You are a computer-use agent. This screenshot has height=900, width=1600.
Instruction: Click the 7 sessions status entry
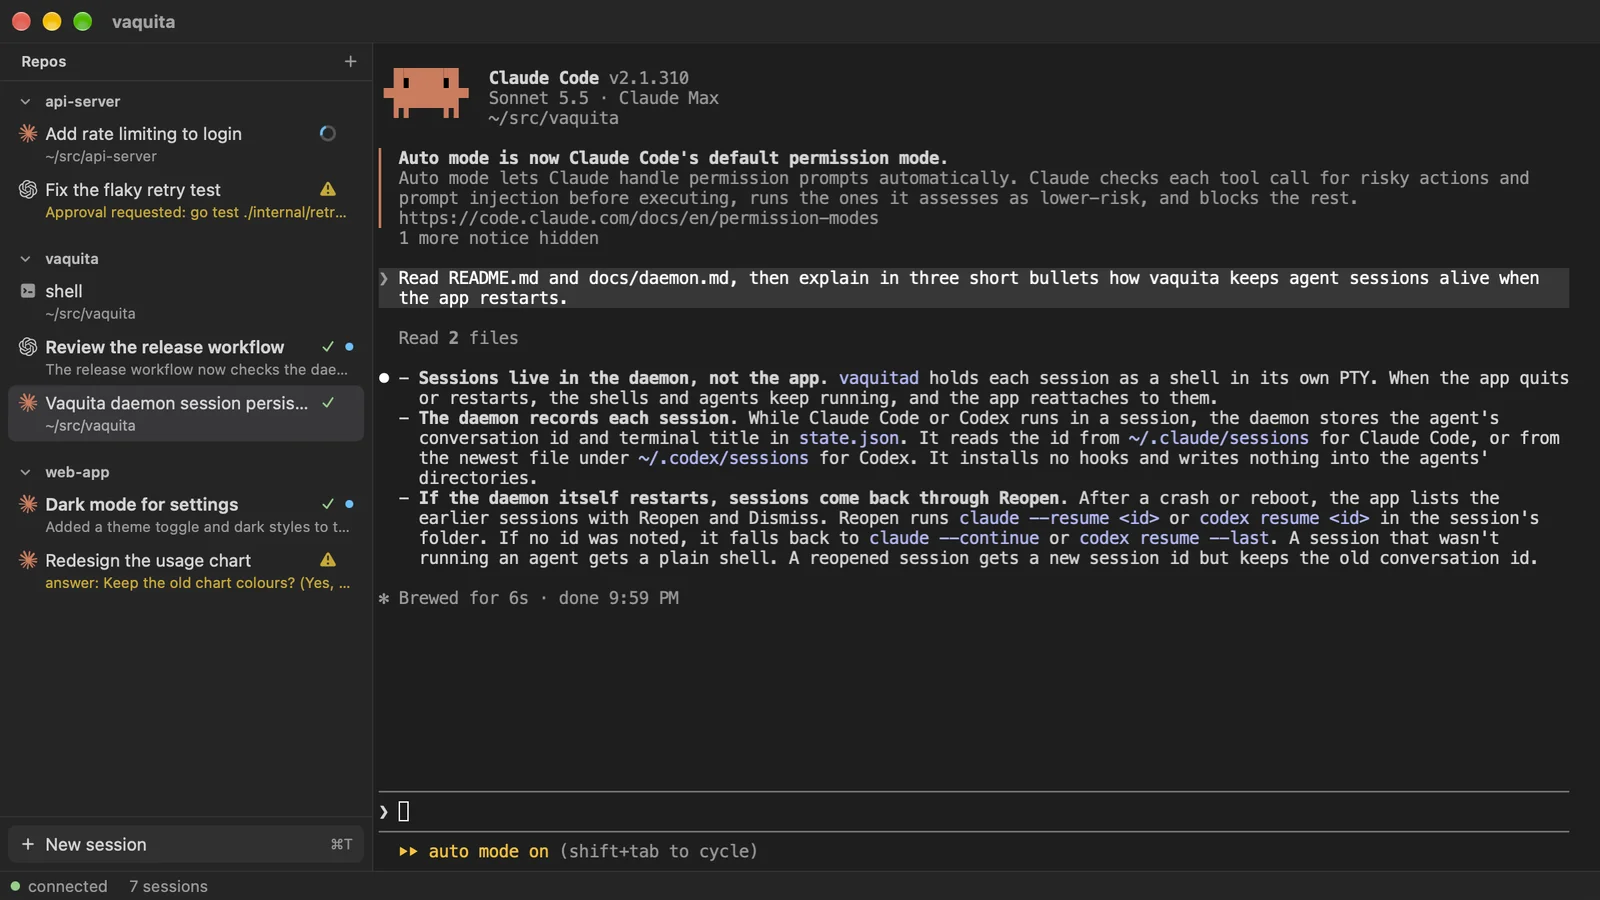[x=168, y=887]
